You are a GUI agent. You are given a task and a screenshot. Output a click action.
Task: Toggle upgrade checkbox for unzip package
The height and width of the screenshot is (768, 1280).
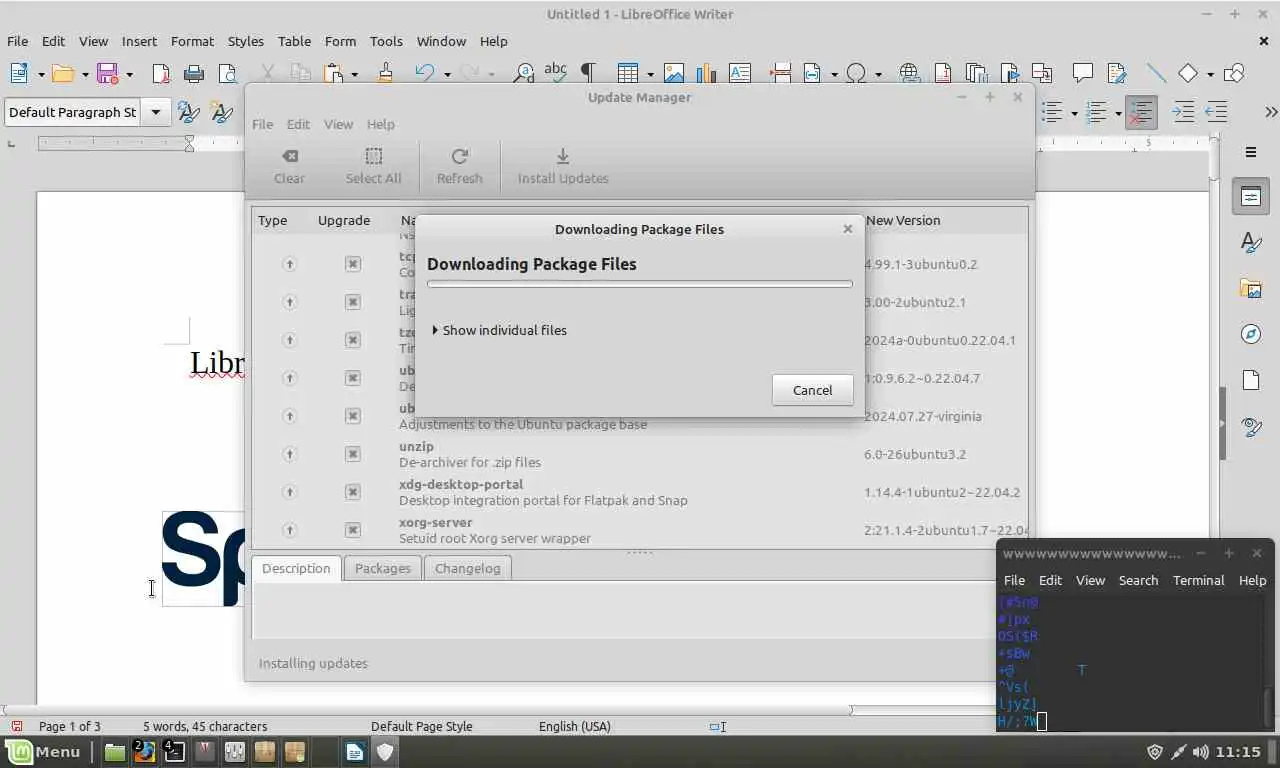click(352, 454)
